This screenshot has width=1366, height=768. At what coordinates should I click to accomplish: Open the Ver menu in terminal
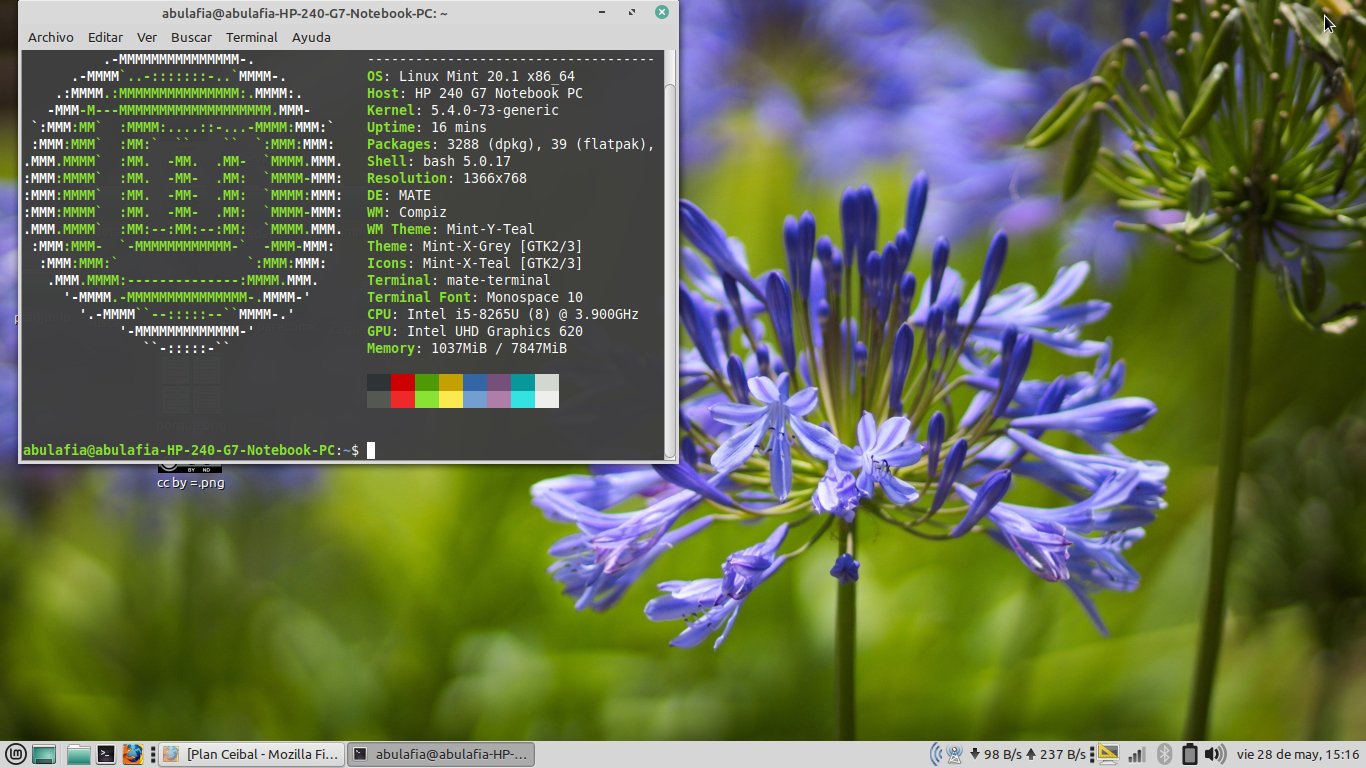(147, 37)
